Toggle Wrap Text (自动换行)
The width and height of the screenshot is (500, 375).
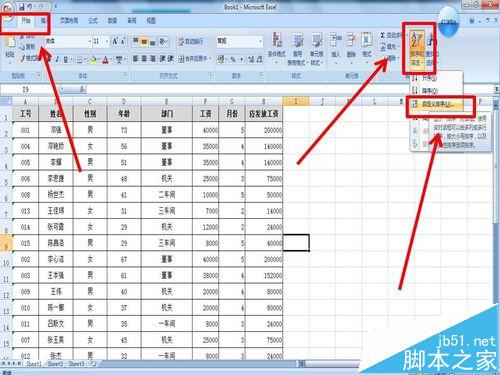pyautogui.click(x=191, y=41)
